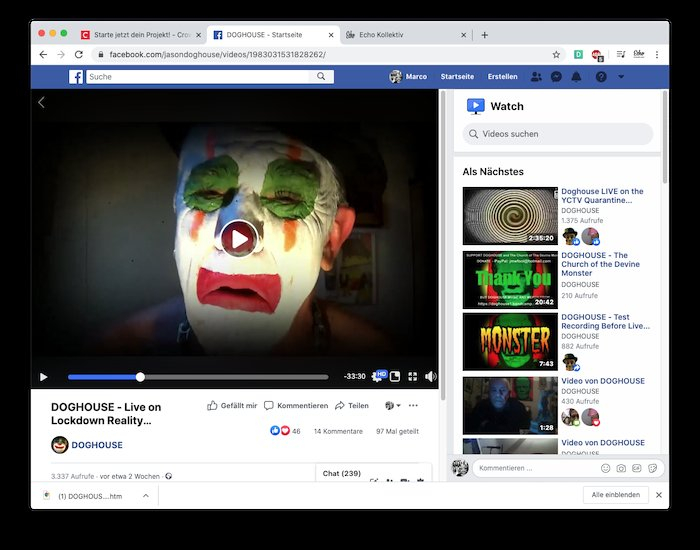Image resolution: width=700 pixels, height=550 pixels.
Task: Switch to the Echo Kollektiv tab
Action: [400, 34]
